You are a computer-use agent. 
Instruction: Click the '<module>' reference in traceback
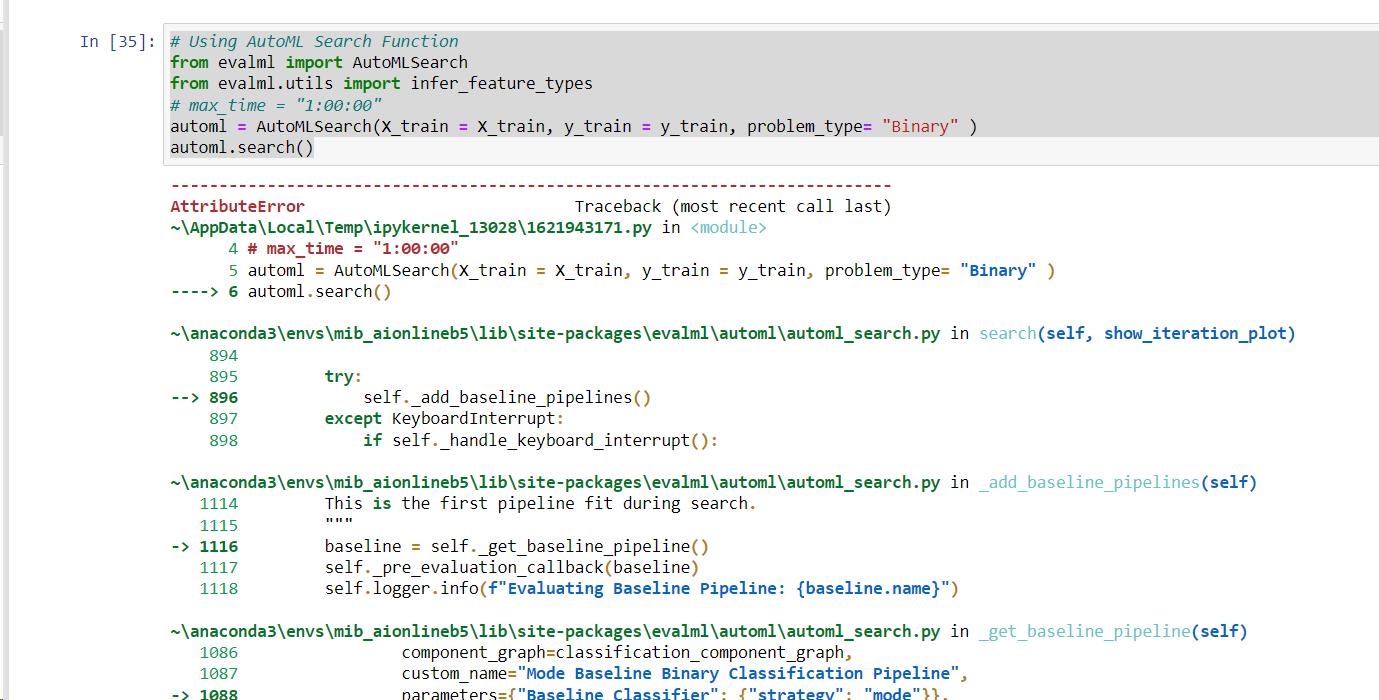click(x=729, y=227)
